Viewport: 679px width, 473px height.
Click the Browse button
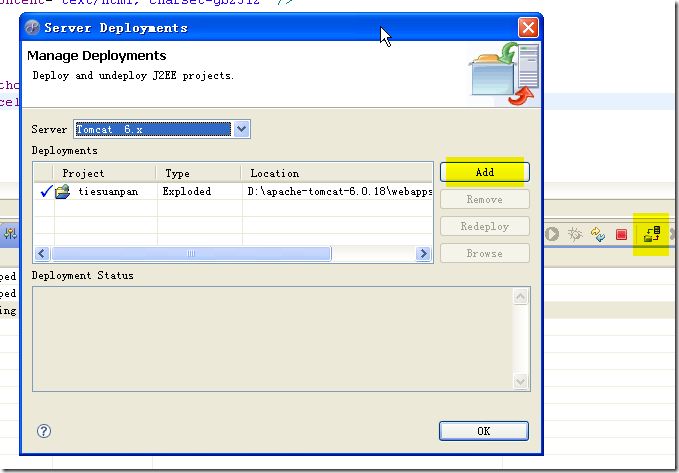485,253
